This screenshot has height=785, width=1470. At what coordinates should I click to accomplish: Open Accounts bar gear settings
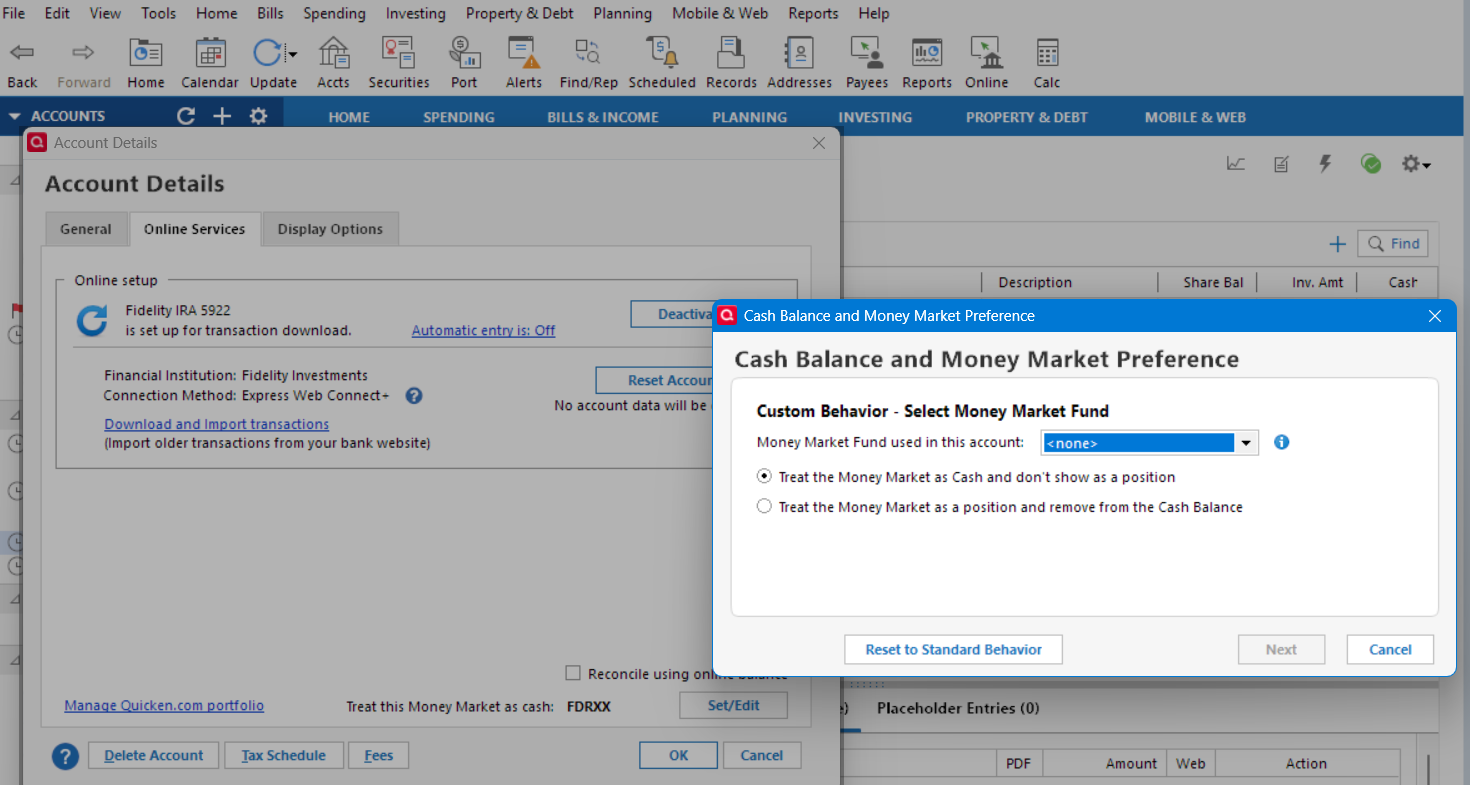point(258,116)
